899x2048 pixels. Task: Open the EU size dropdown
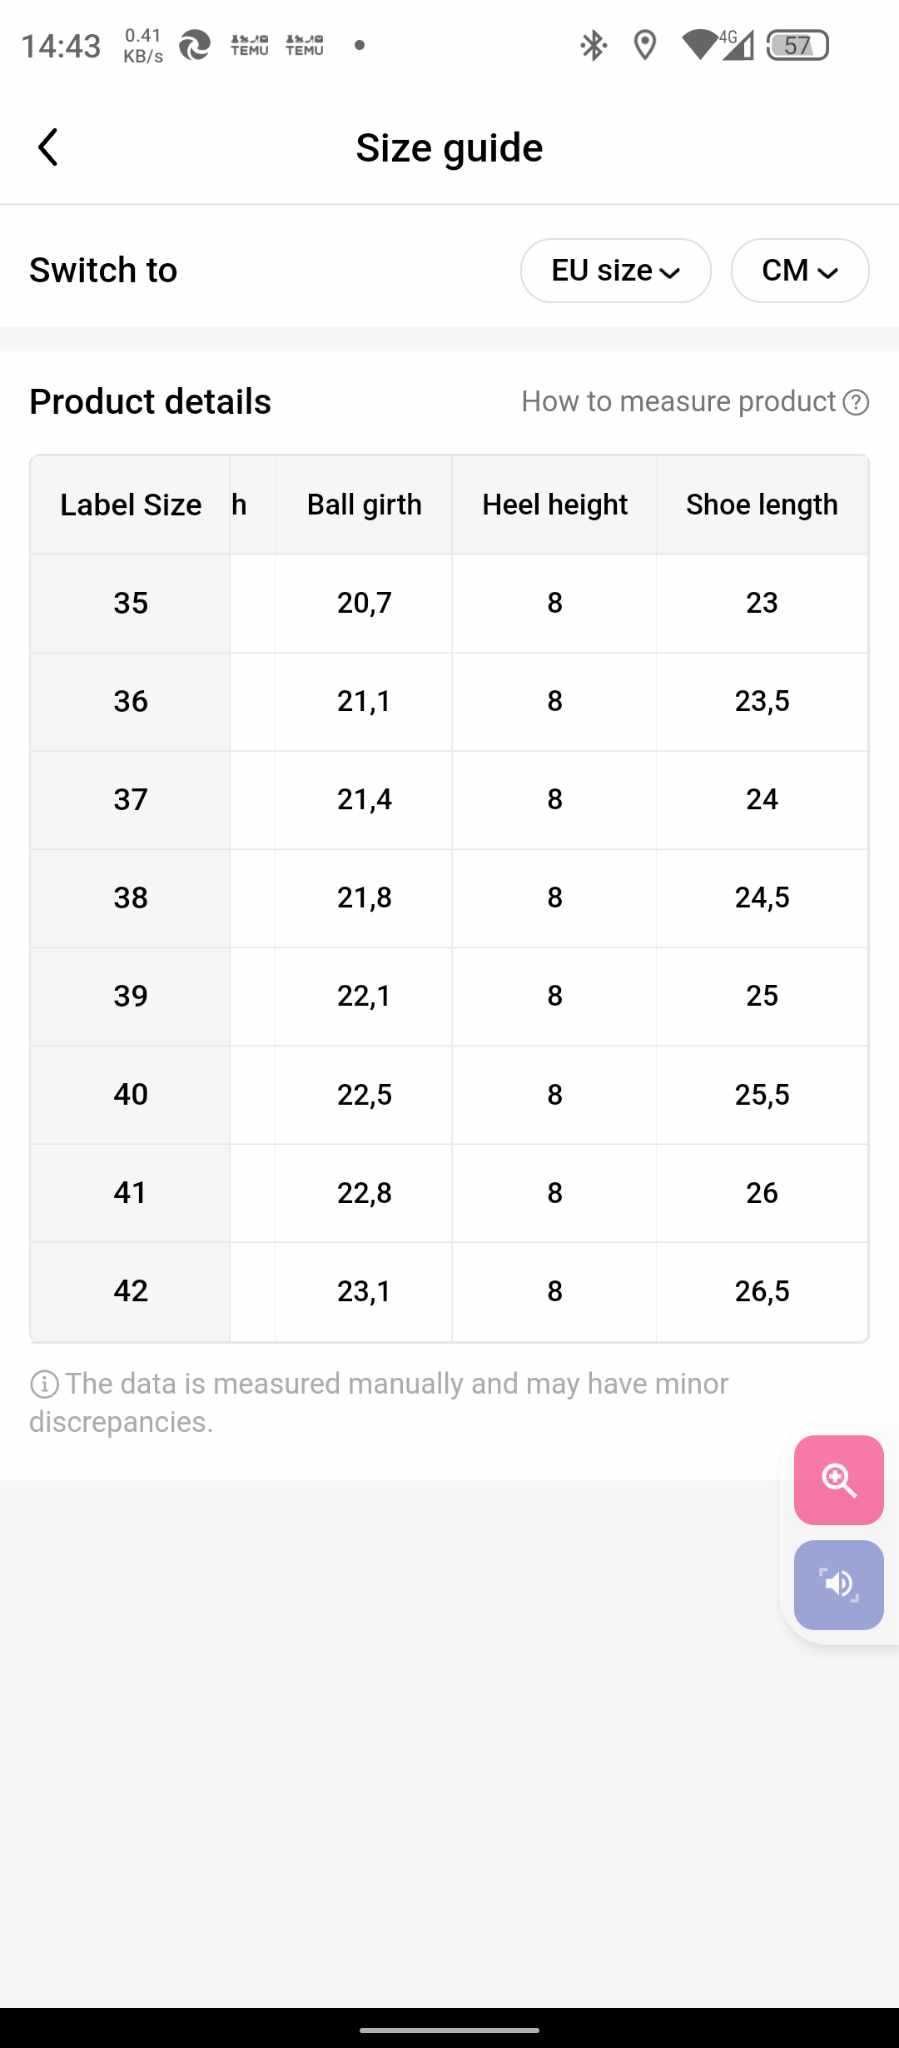616,270
